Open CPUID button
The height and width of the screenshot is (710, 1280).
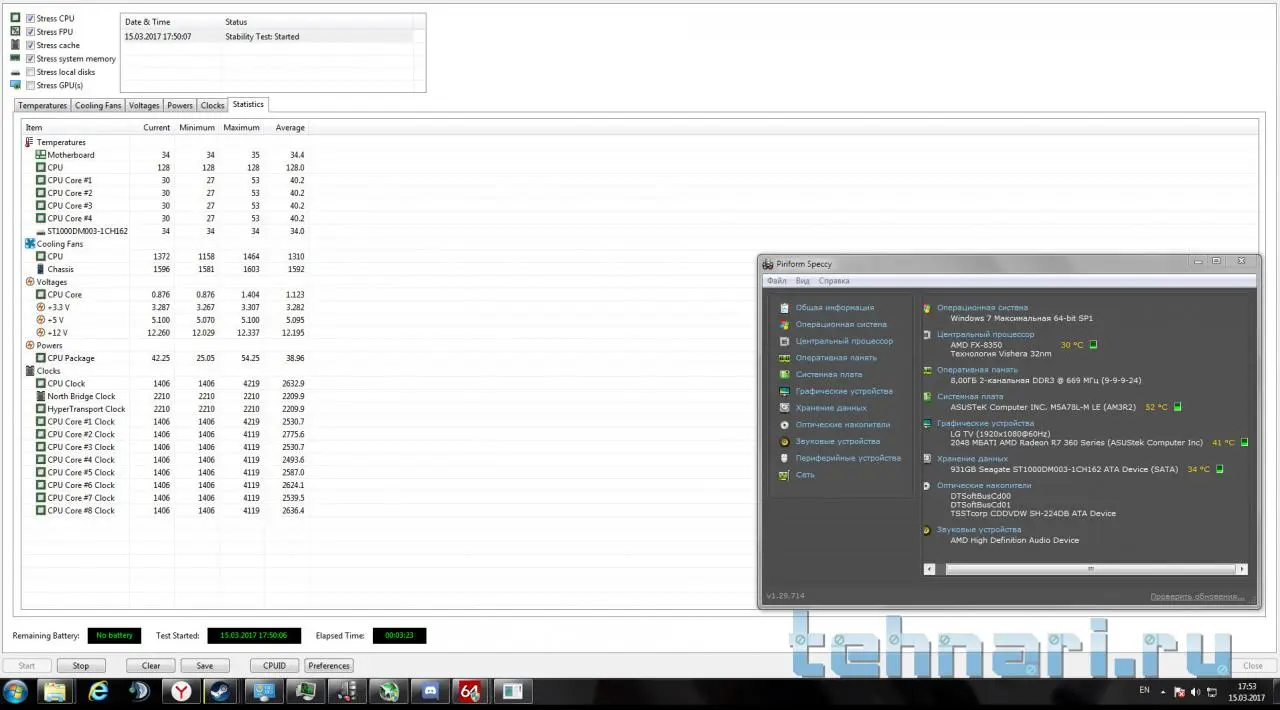pos(274,665)
